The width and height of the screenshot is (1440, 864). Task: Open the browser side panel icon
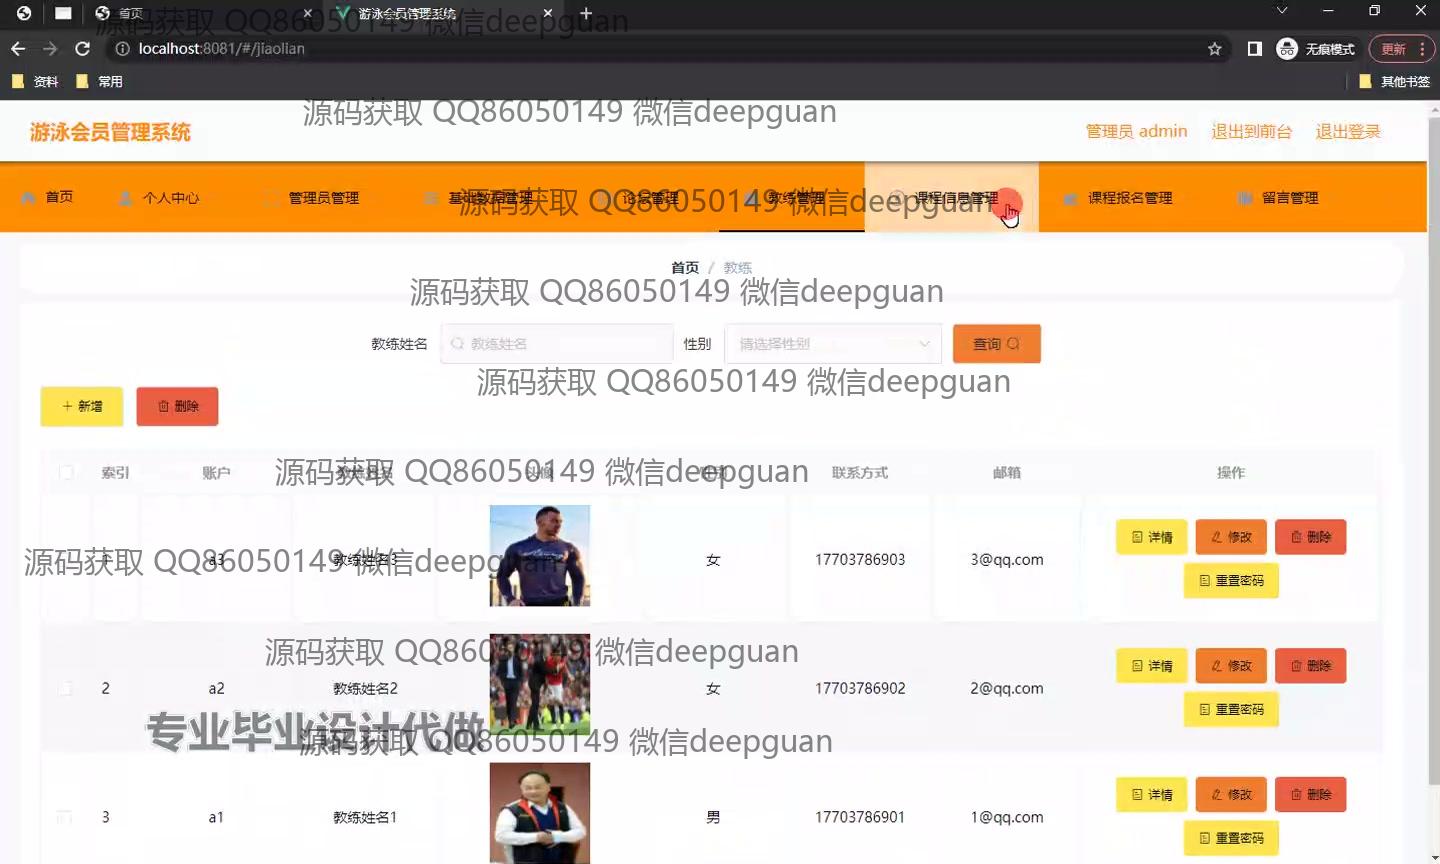pos(1254,49)
